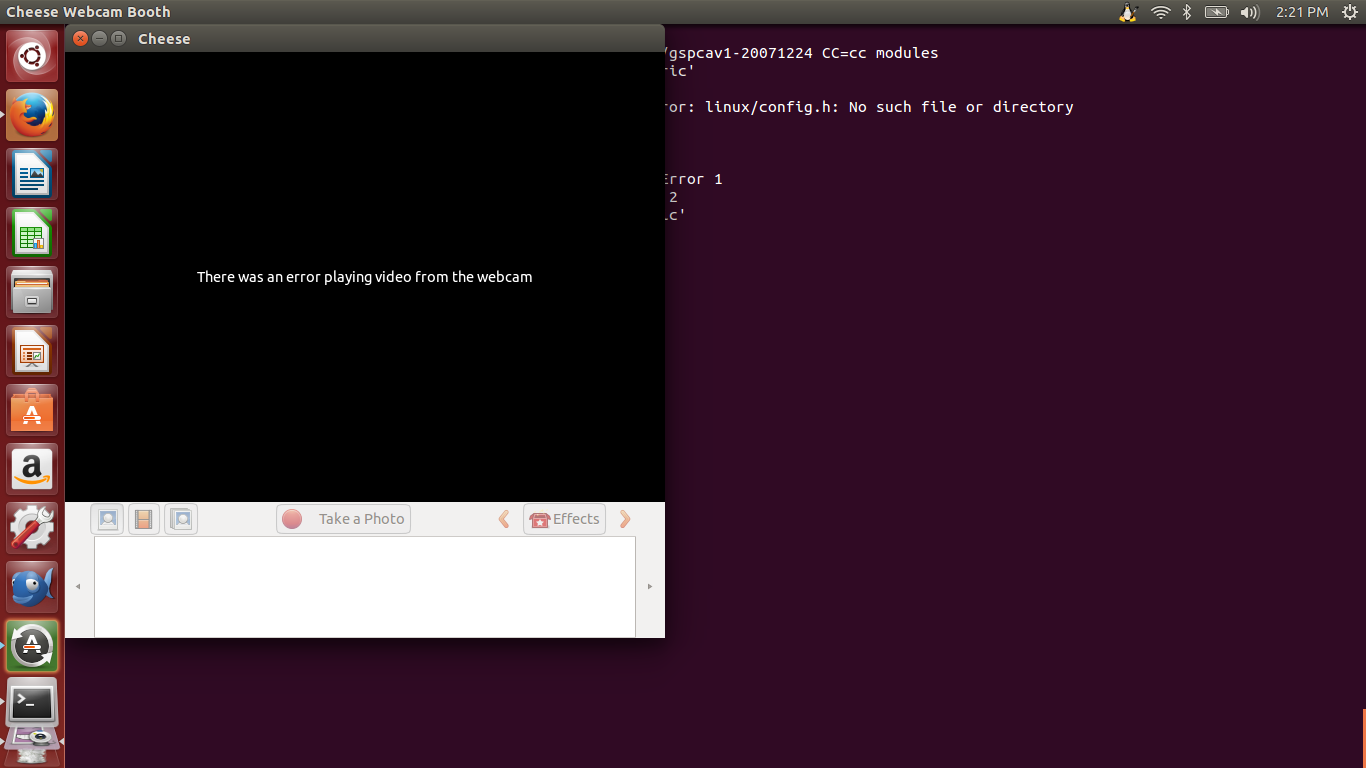
Task: Click the empty photo thumbnail strip
Action: coord(365,587)
